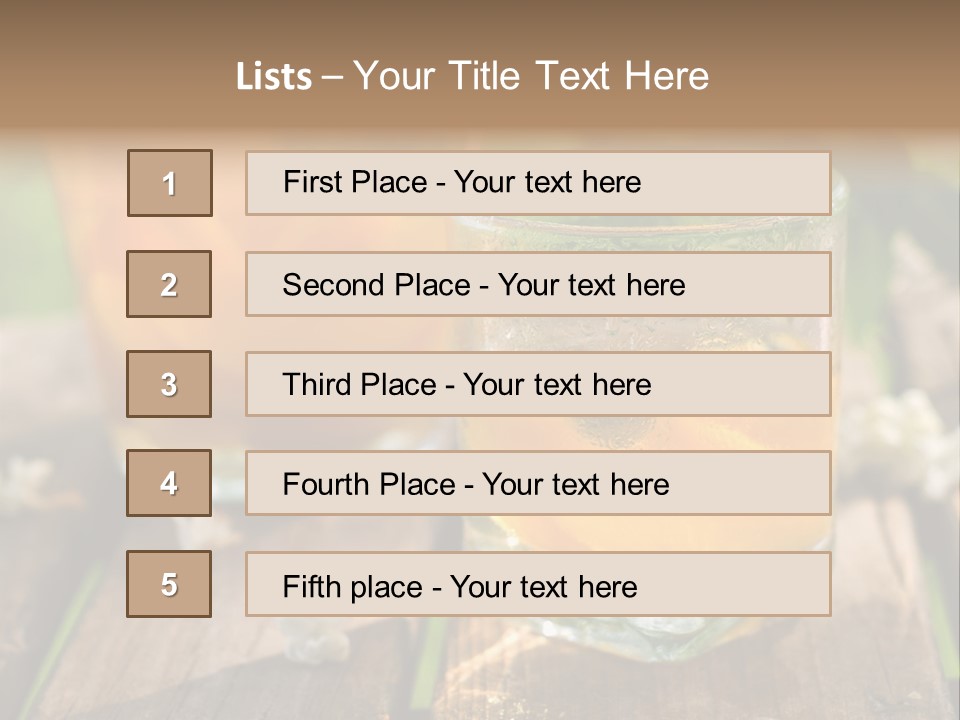Select the number 2 box
This screenshot has width=960, height=720.
pos(169,284)
